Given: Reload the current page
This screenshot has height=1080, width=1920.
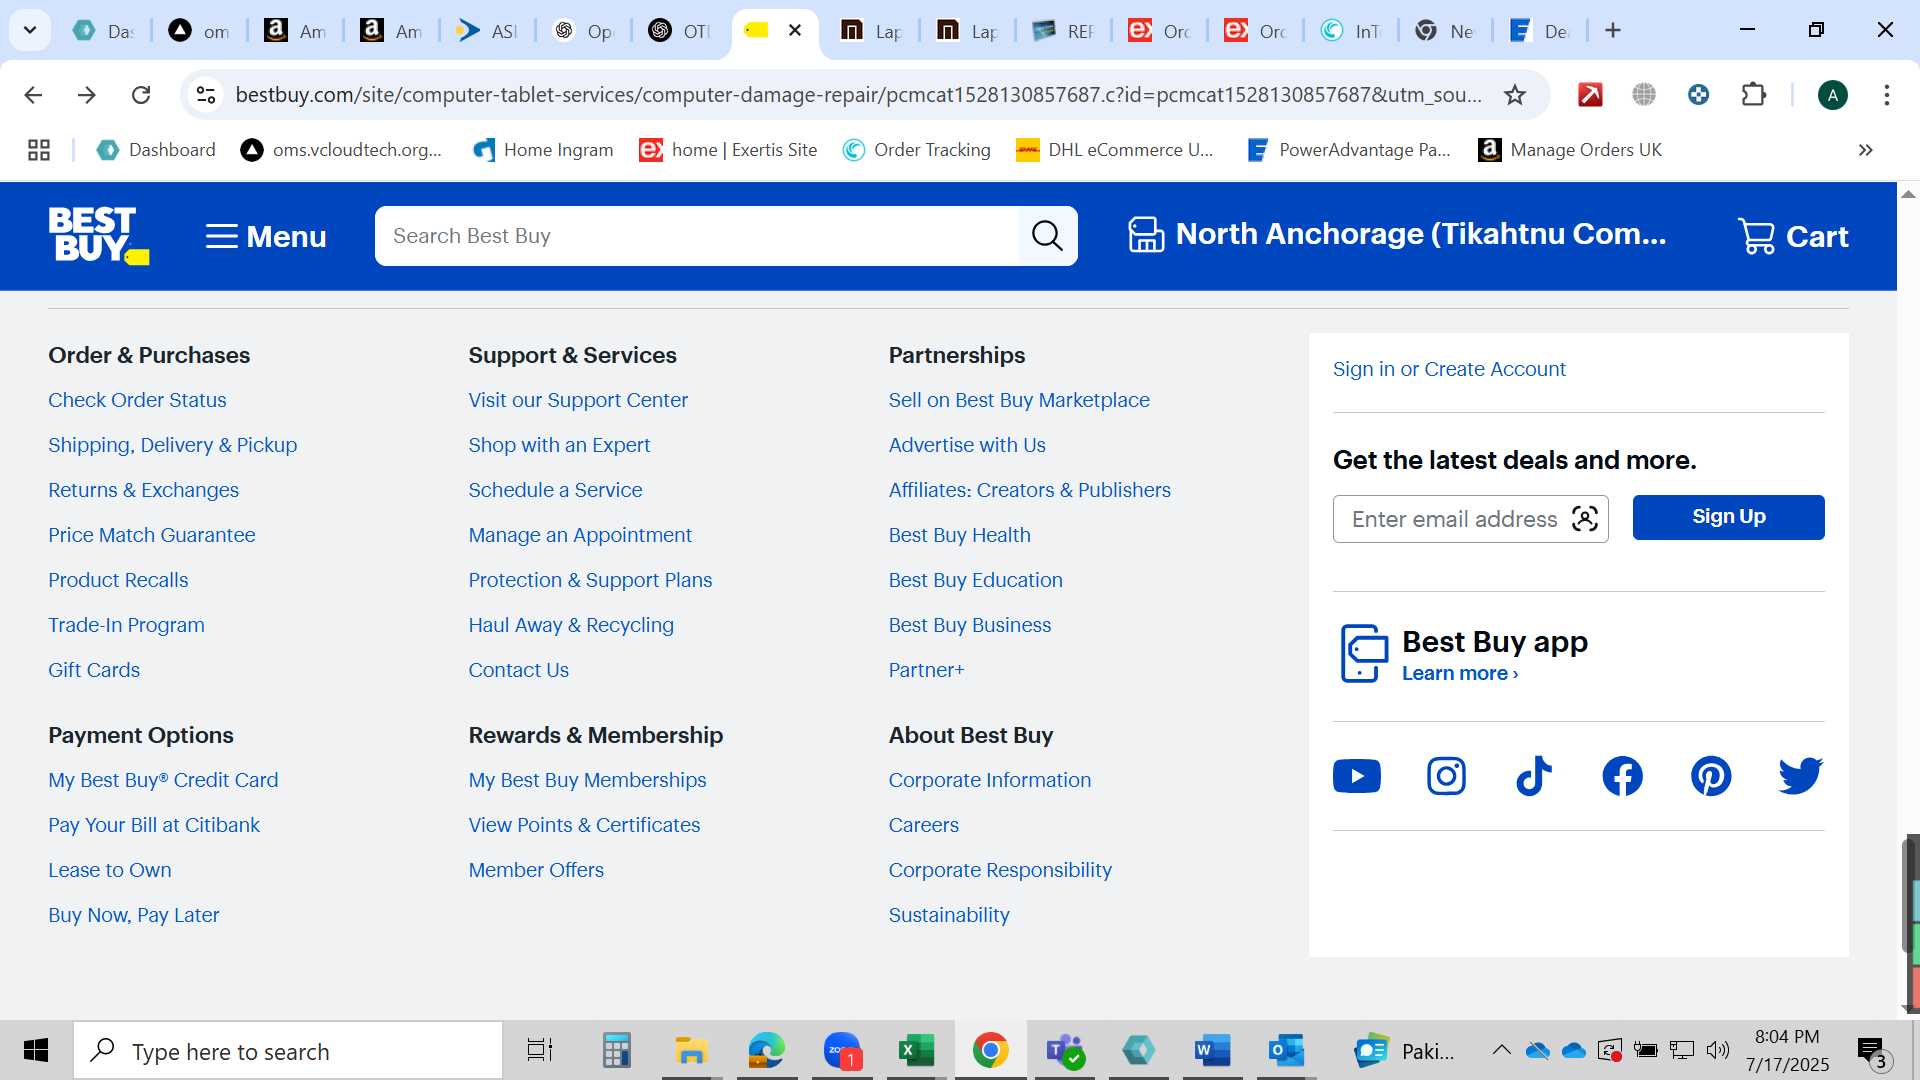Looking at the screenshot, I should 141,95.
